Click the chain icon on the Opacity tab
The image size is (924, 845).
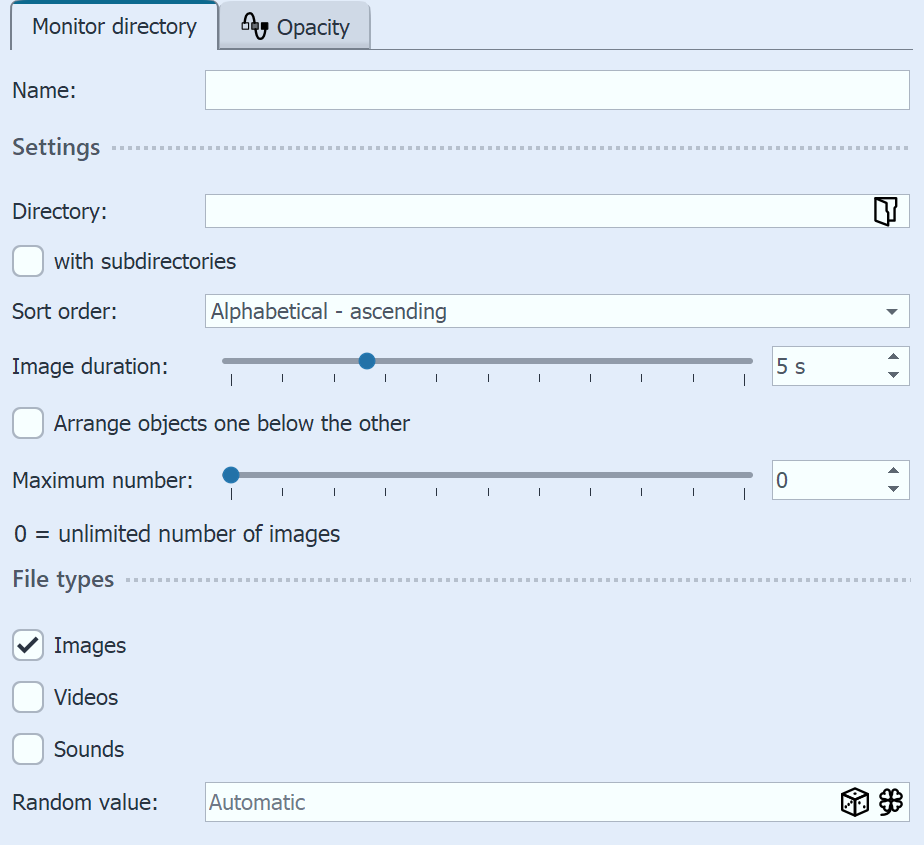tap(253, 26)
